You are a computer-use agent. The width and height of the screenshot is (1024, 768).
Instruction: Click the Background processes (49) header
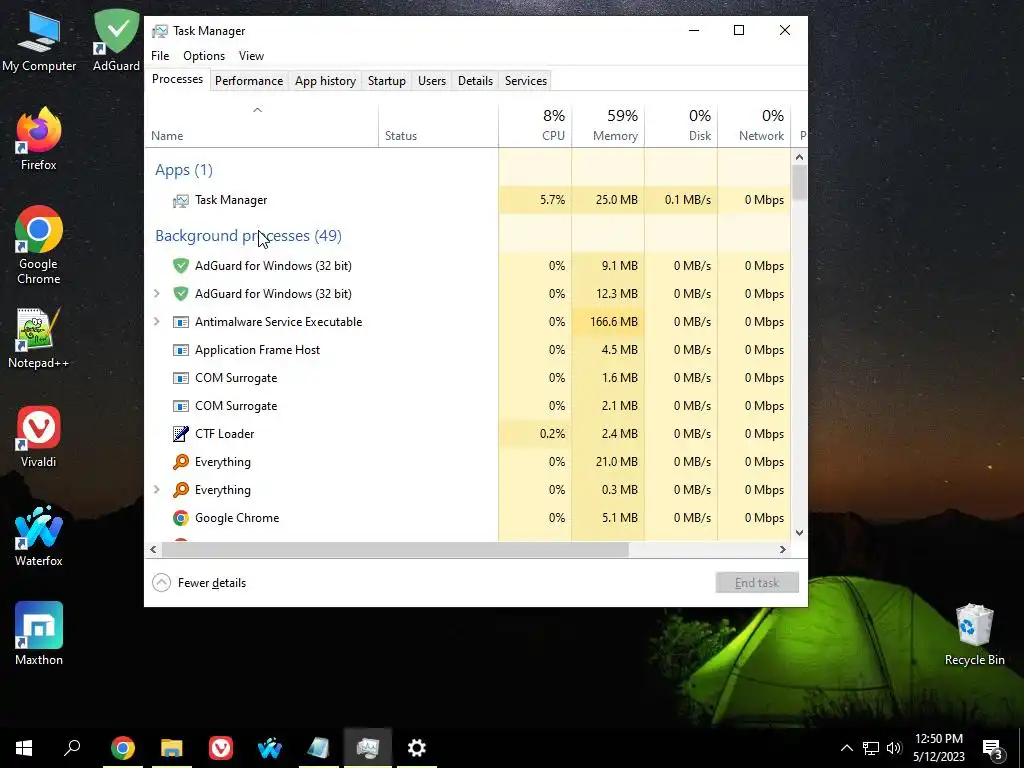248,236
